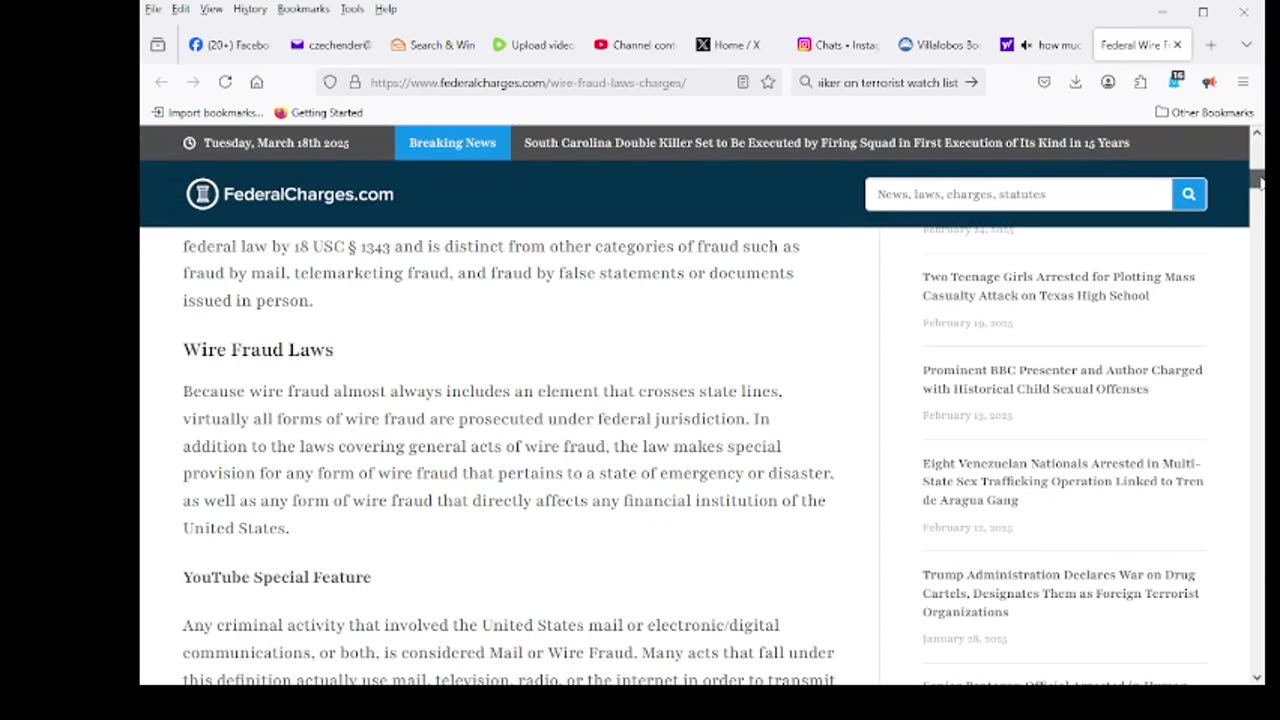Screen dimensions: 1280x720
Task: Switch to the Instagram Chats tab
Action: [x=837, y=45]
